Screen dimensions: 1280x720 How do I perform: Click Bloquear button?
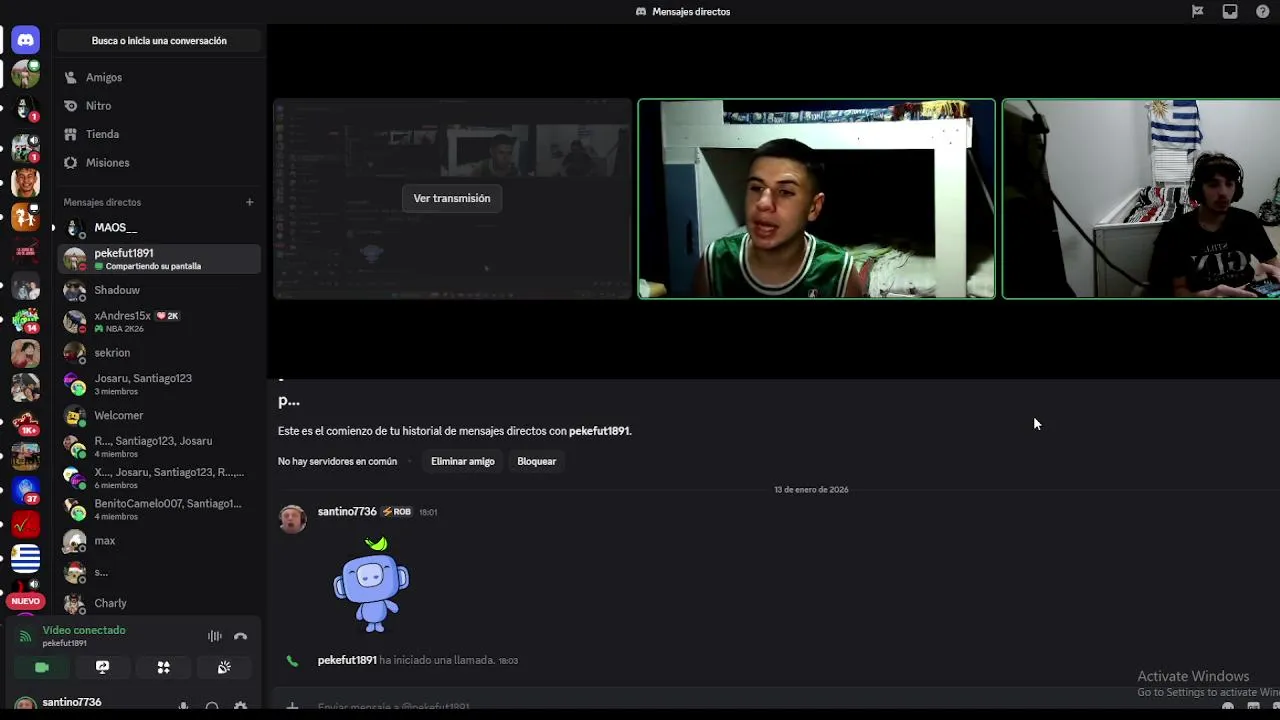tap(537, 461)
